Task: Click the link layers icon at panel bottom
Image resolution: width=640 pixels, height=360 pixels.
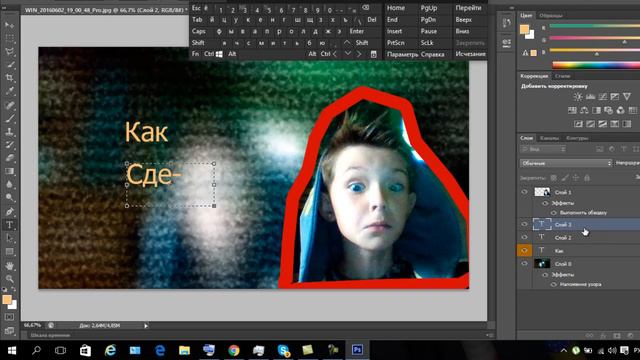Action: coord(589,336)
